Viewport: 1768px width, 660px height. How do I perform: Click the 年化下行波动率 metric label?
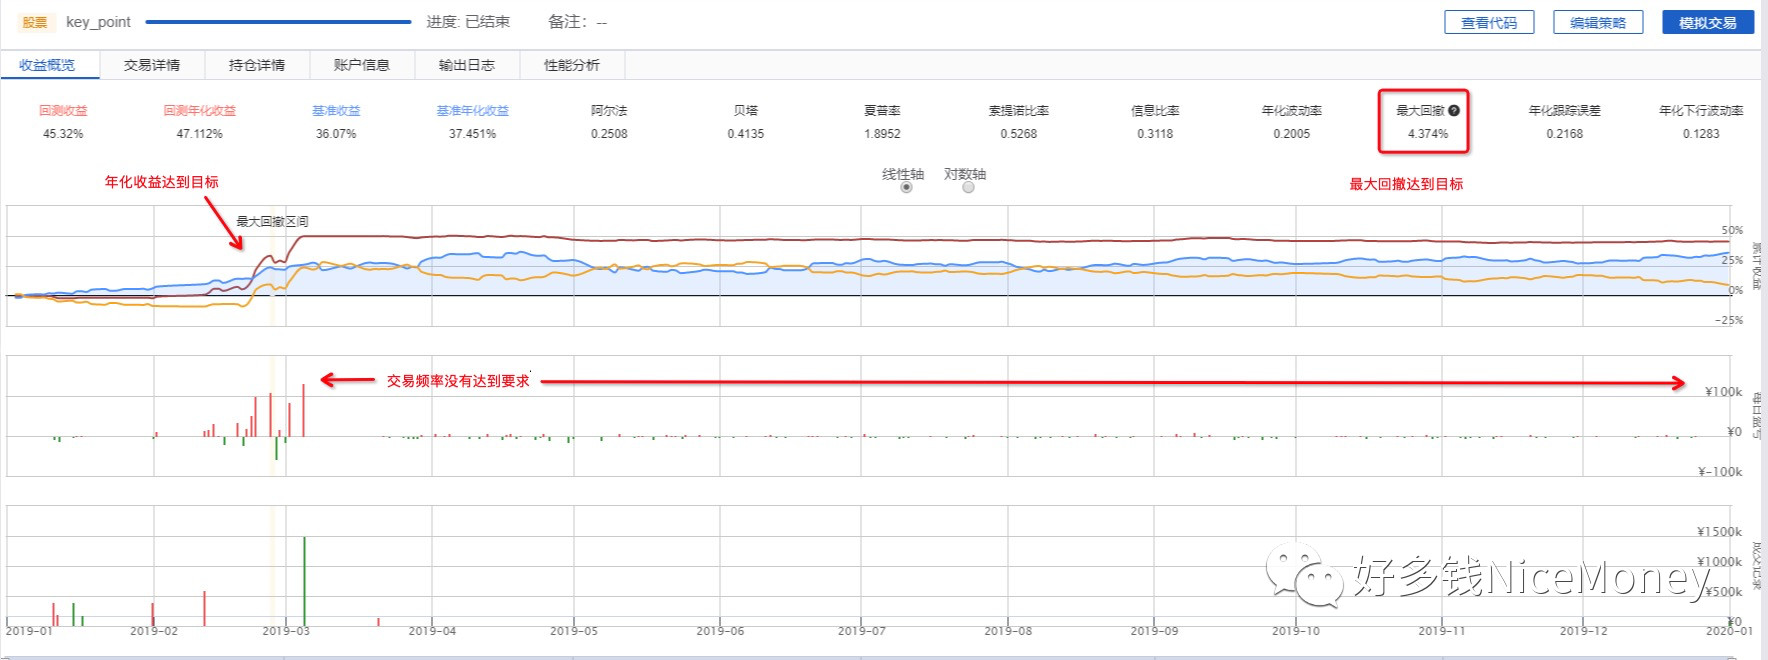tap(1701, 111)
